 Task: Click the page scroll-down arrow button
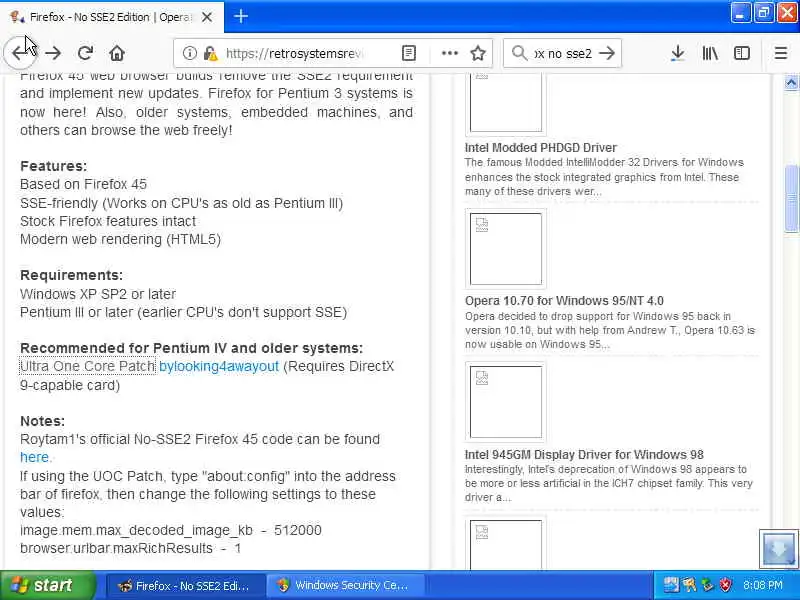(x=779, y=548)
